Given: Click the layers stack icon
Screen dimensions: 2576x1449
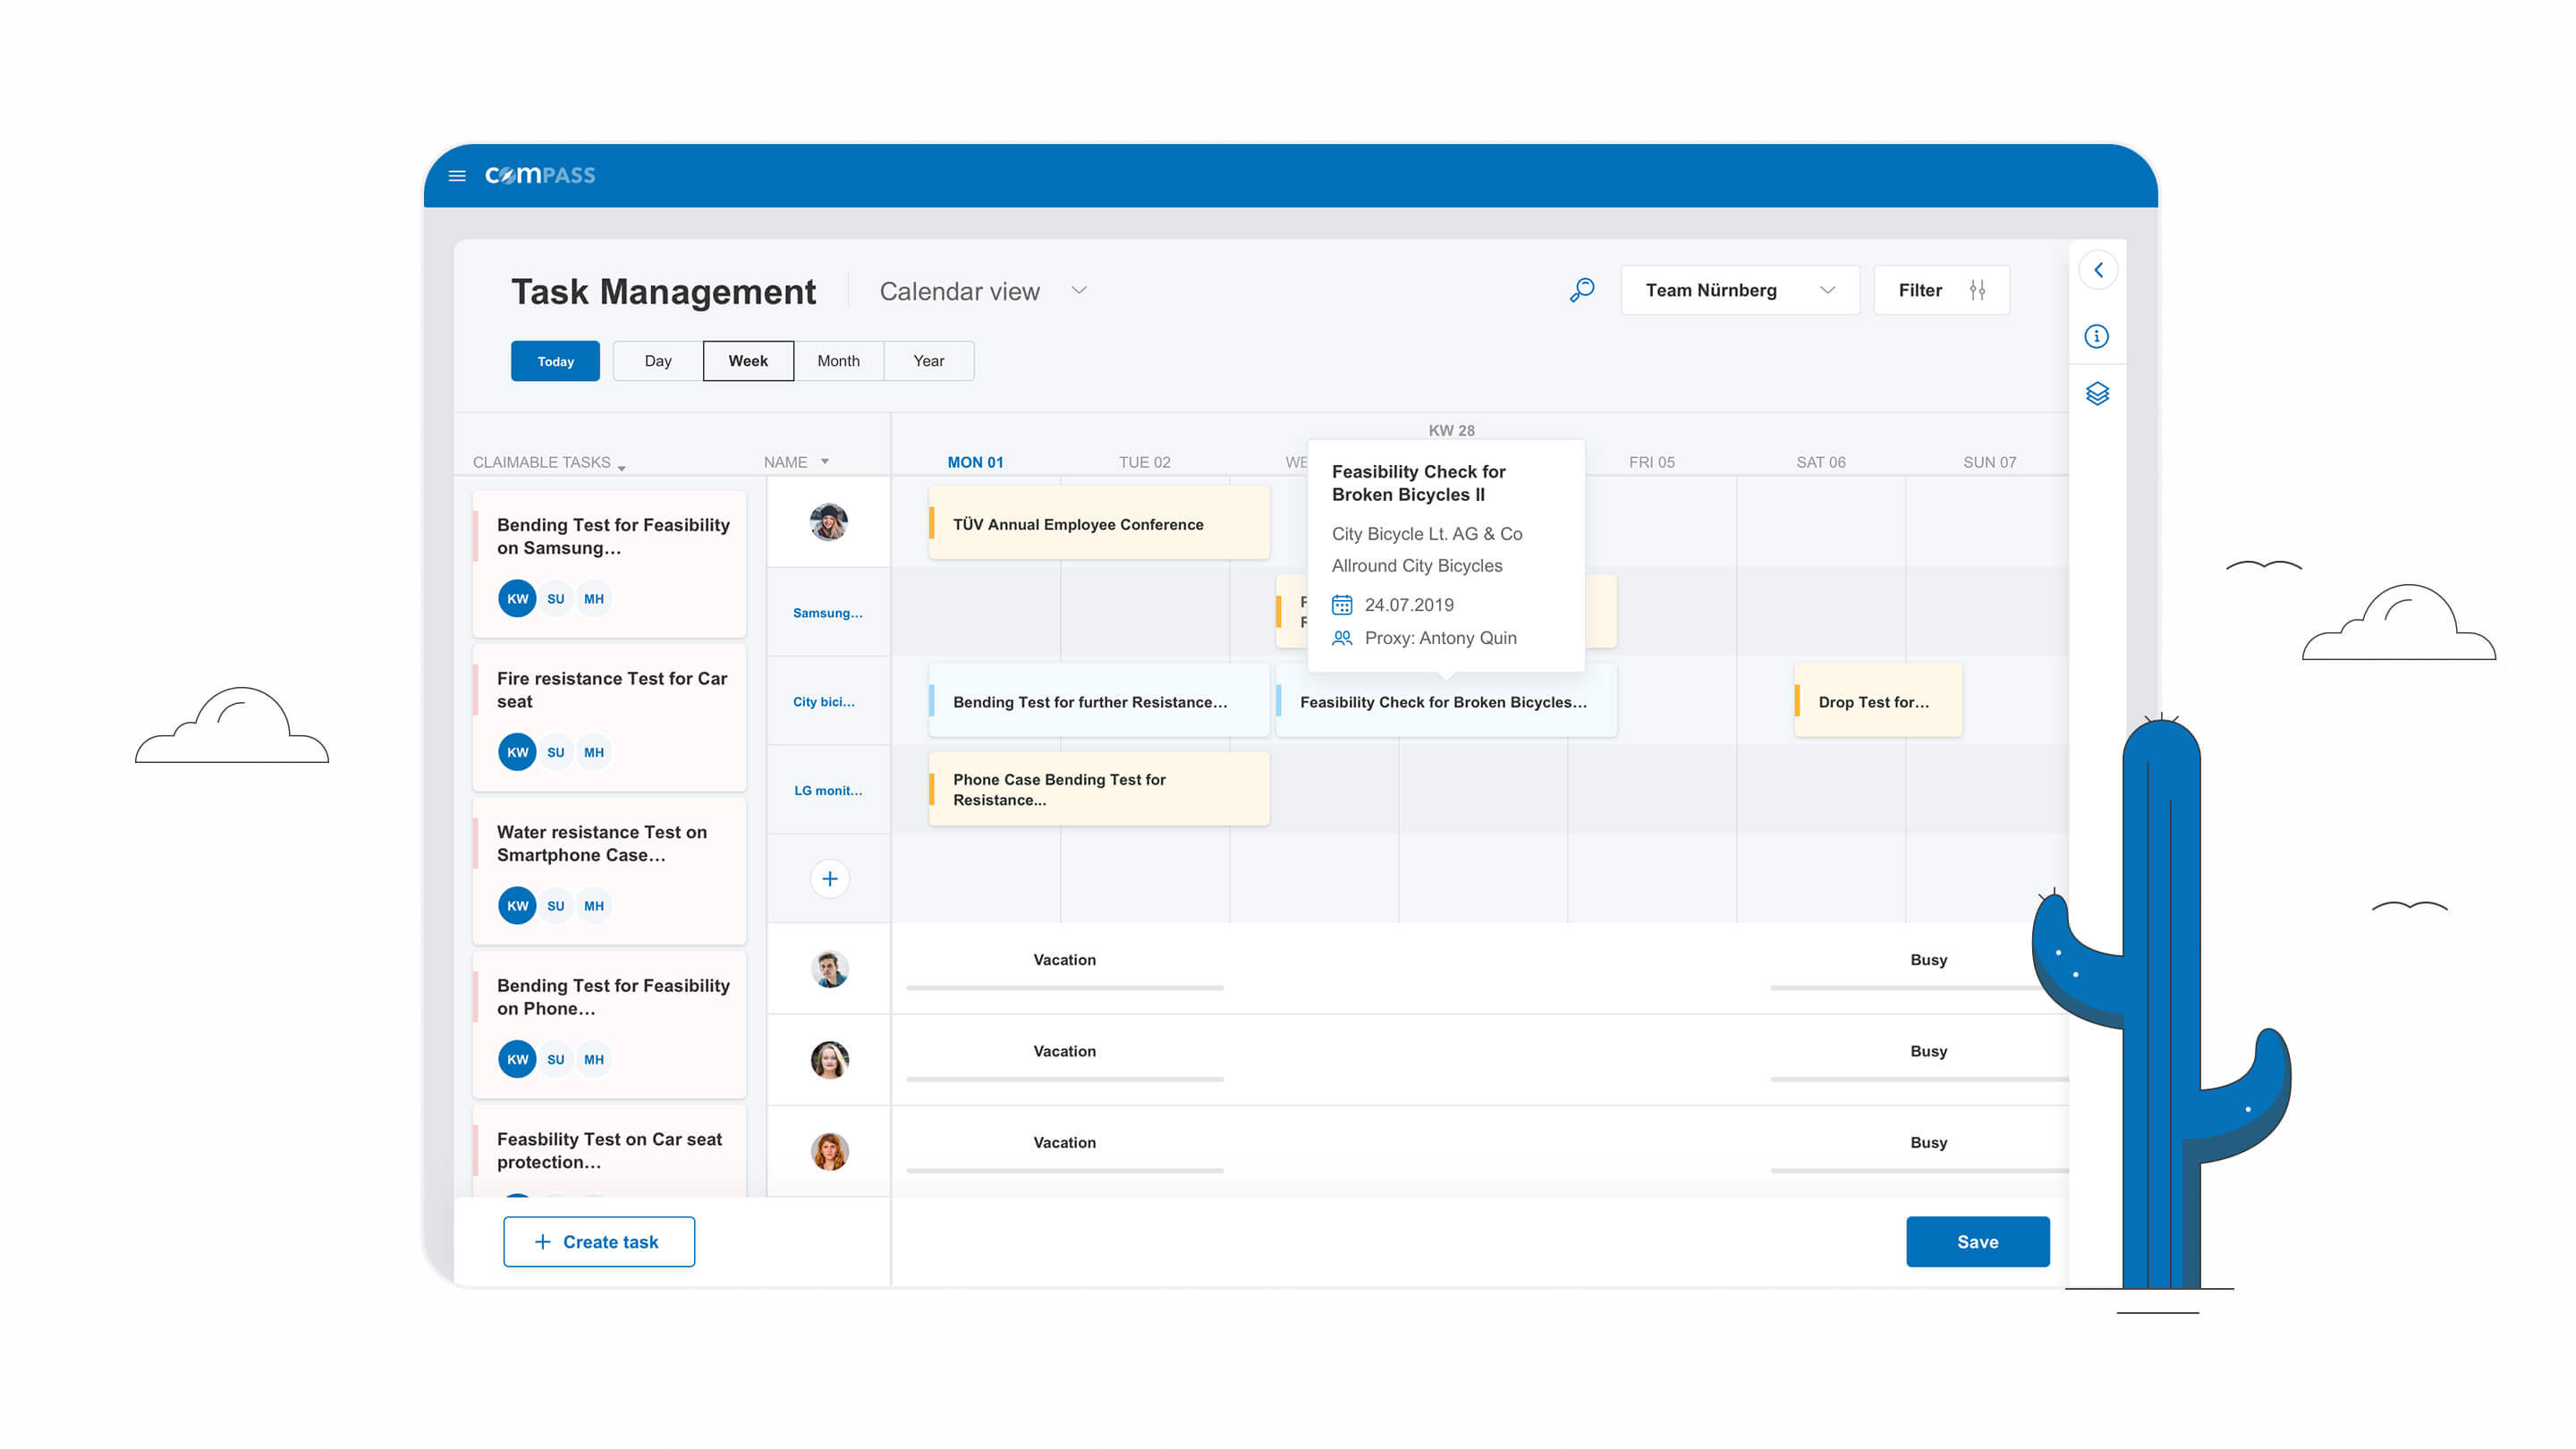Looking at the screenshot, I should pos(2100,393).
